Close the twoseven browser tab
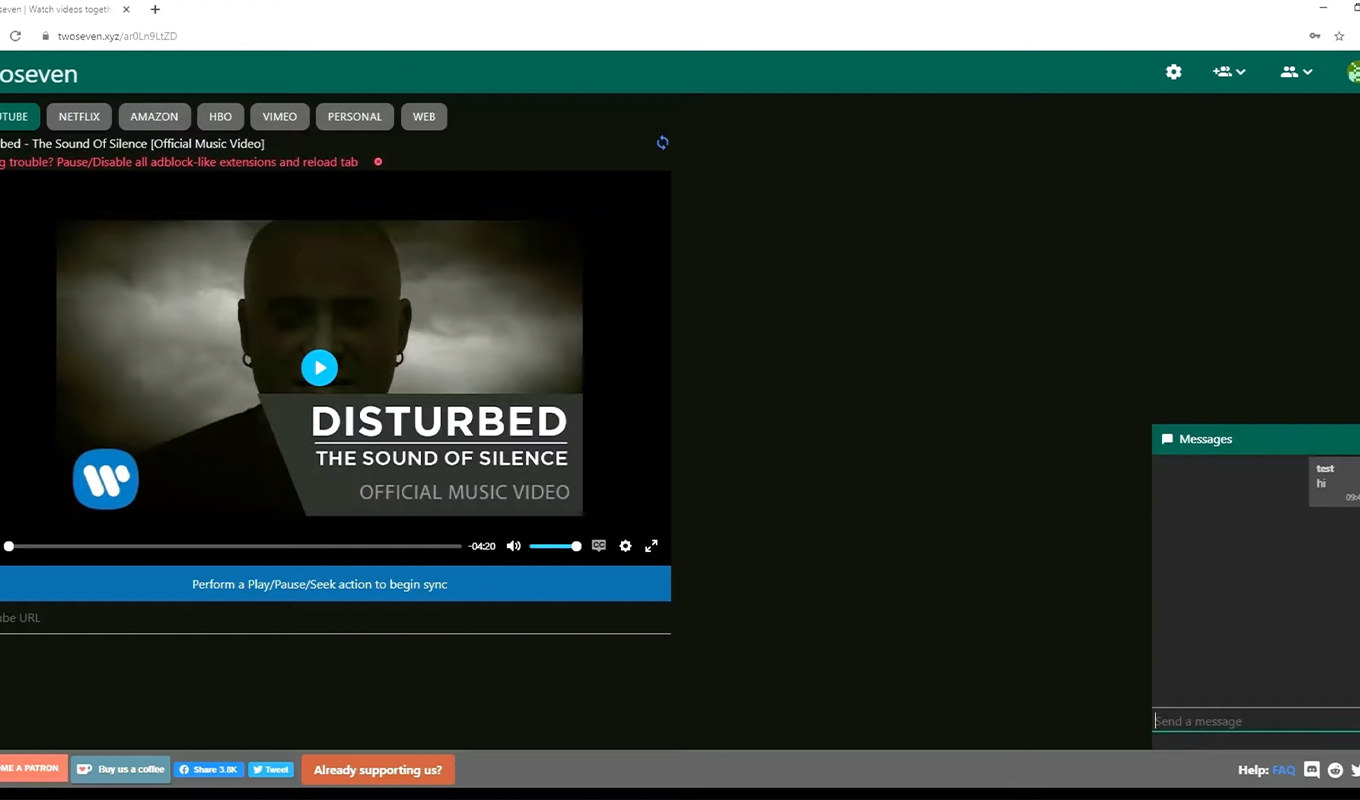Viewport: 1360px width, 800px height. coord(126,10)
